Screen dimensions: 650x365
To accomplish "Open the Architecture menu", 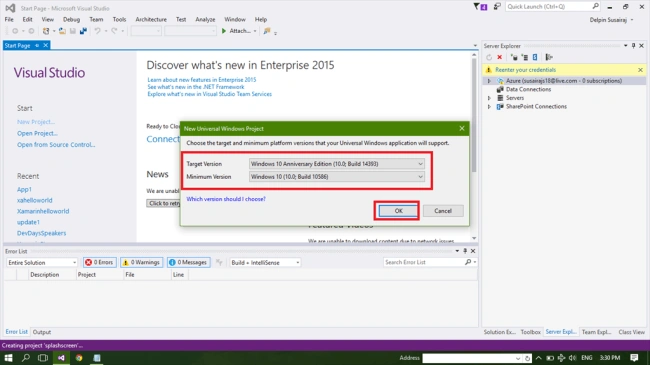I will [151, 19].
